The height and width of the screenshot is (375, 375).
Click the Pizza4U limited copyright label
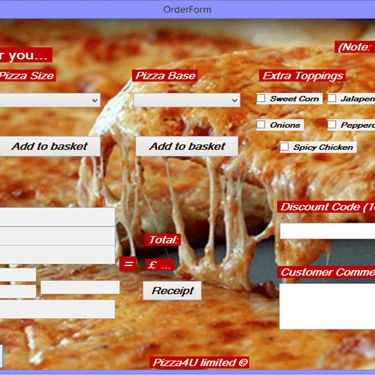pos(199,362)
